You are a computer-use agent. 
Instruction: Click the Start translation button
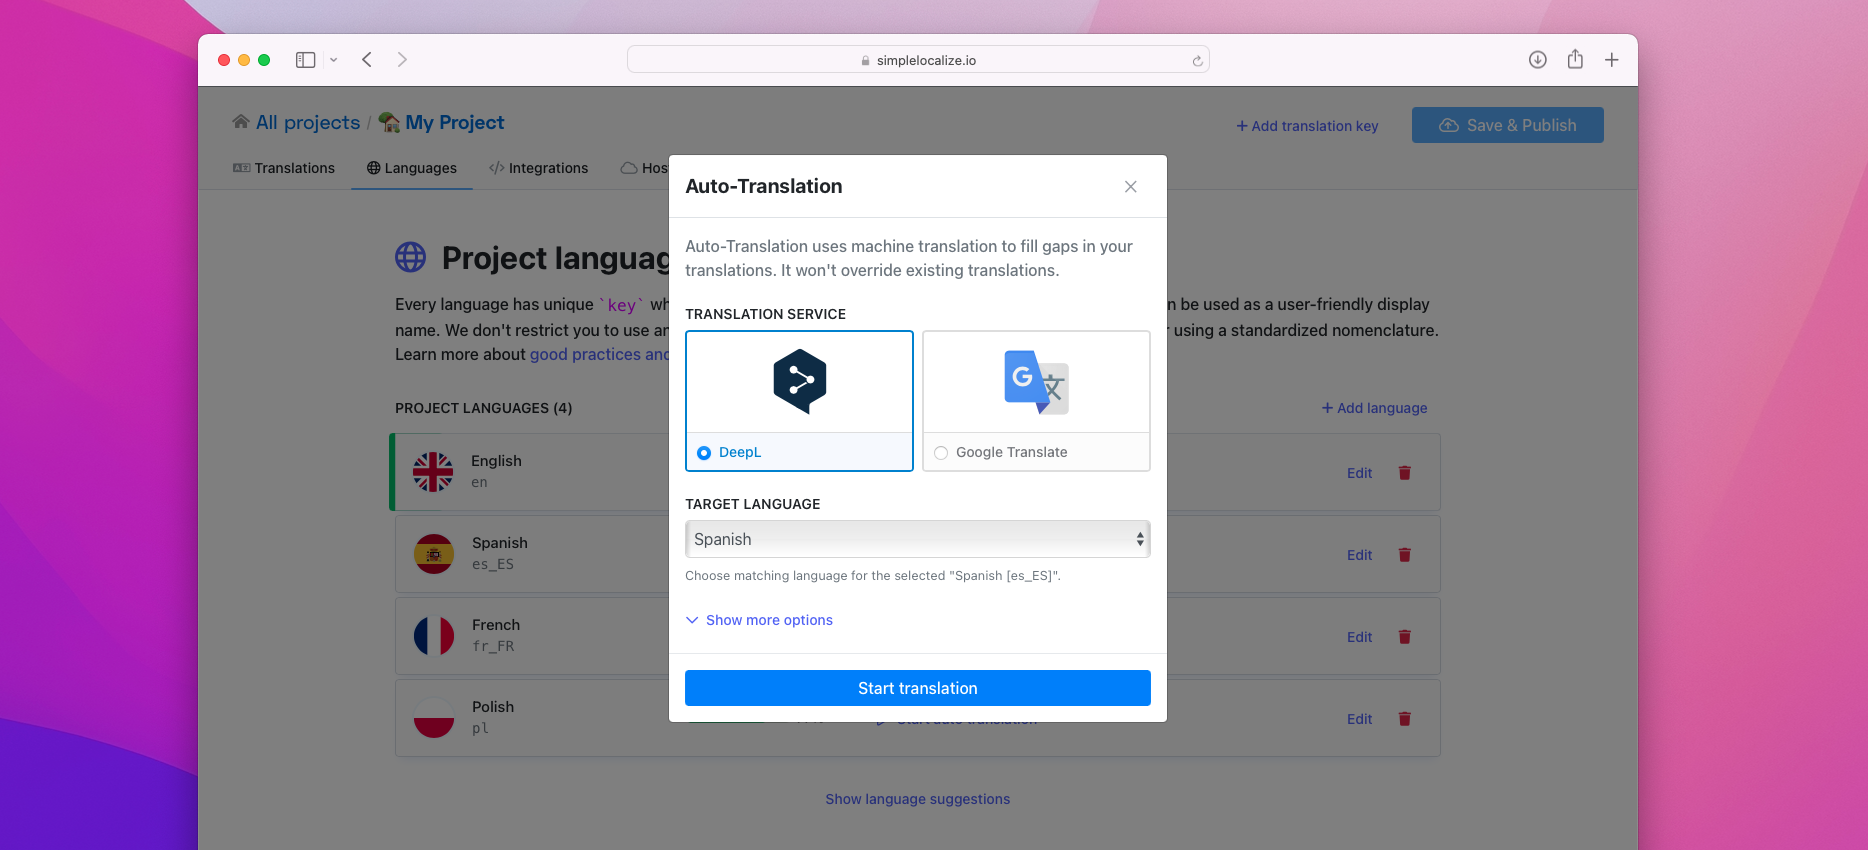click(x=917, y=688)
